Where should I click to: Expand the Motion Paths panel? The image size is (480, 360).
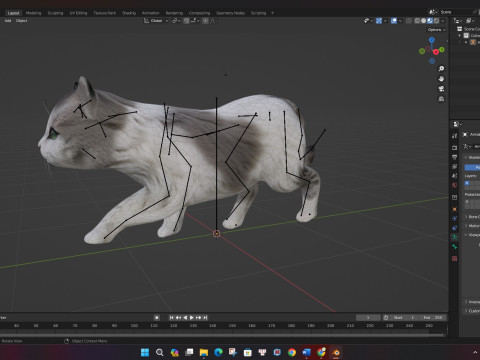tap(472, 226)
